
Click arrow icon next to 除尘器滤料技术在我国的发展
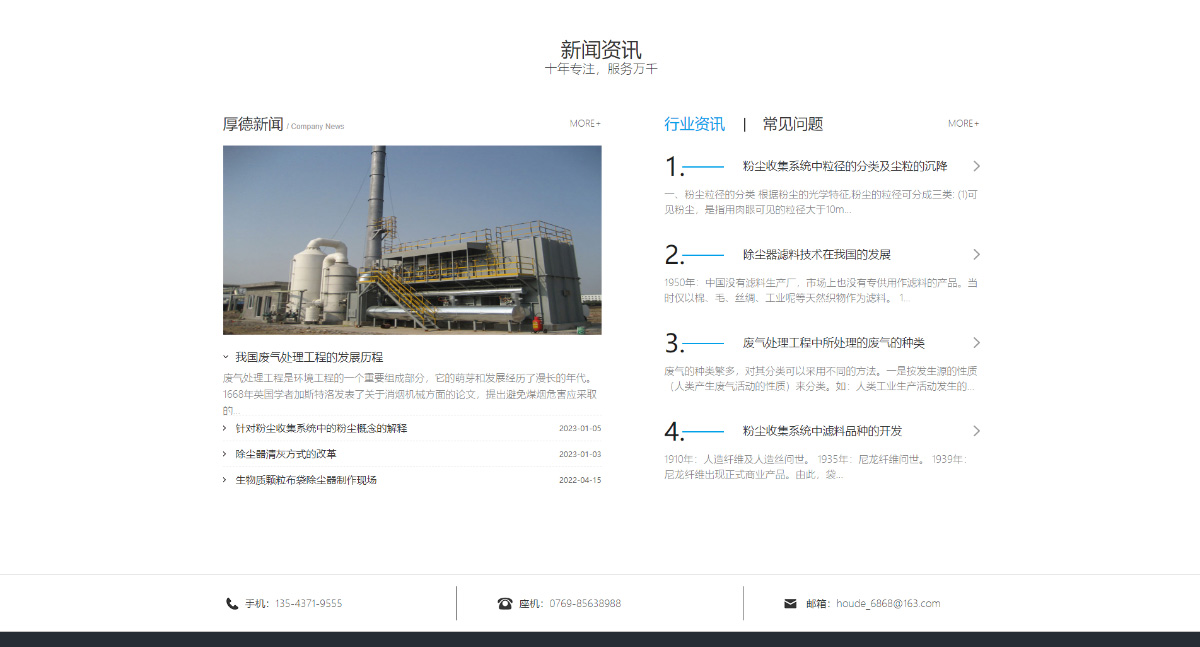[x=976, y=254]
